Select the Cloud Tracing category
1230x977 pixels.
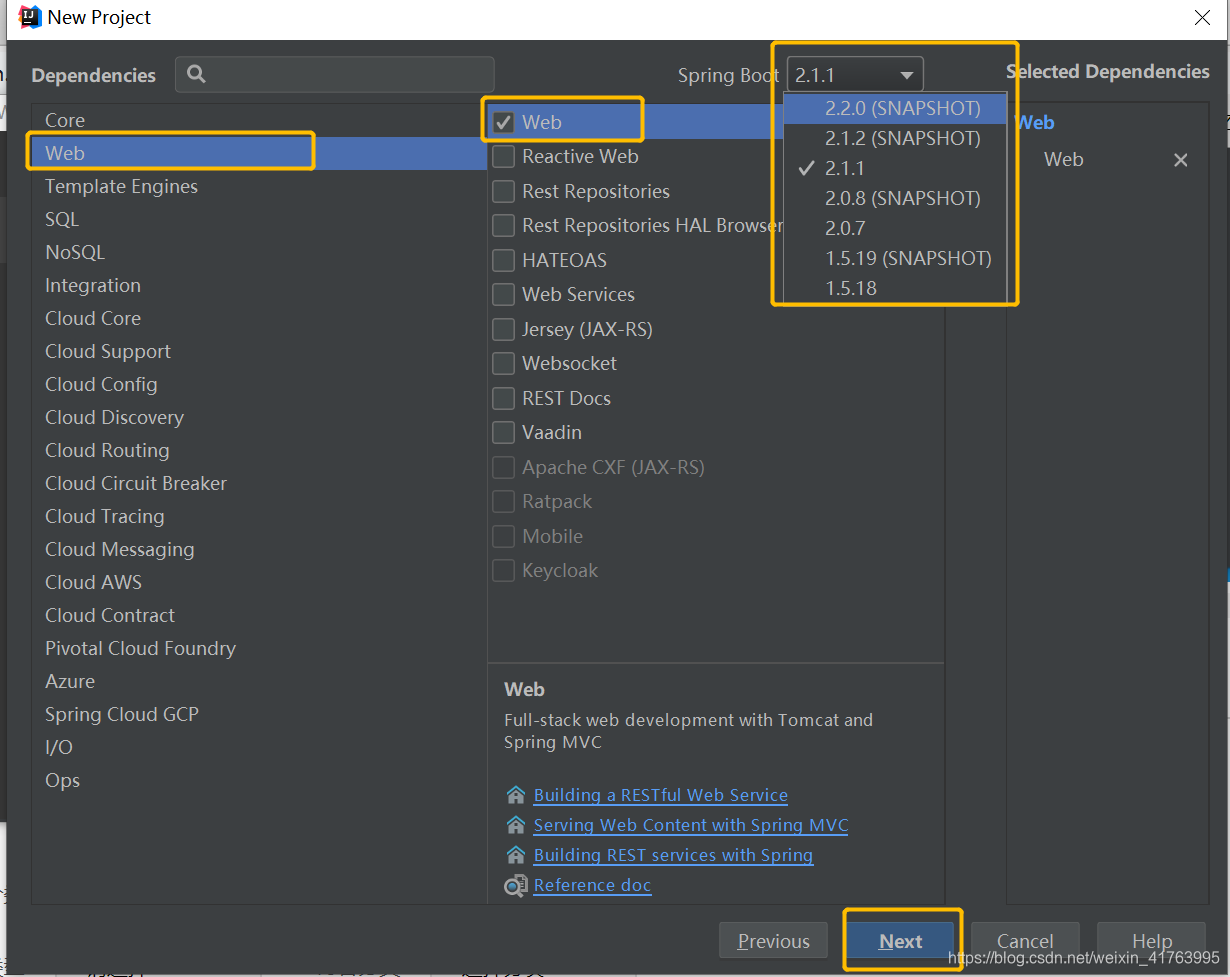pyautogui.click(x=259, y=516)
